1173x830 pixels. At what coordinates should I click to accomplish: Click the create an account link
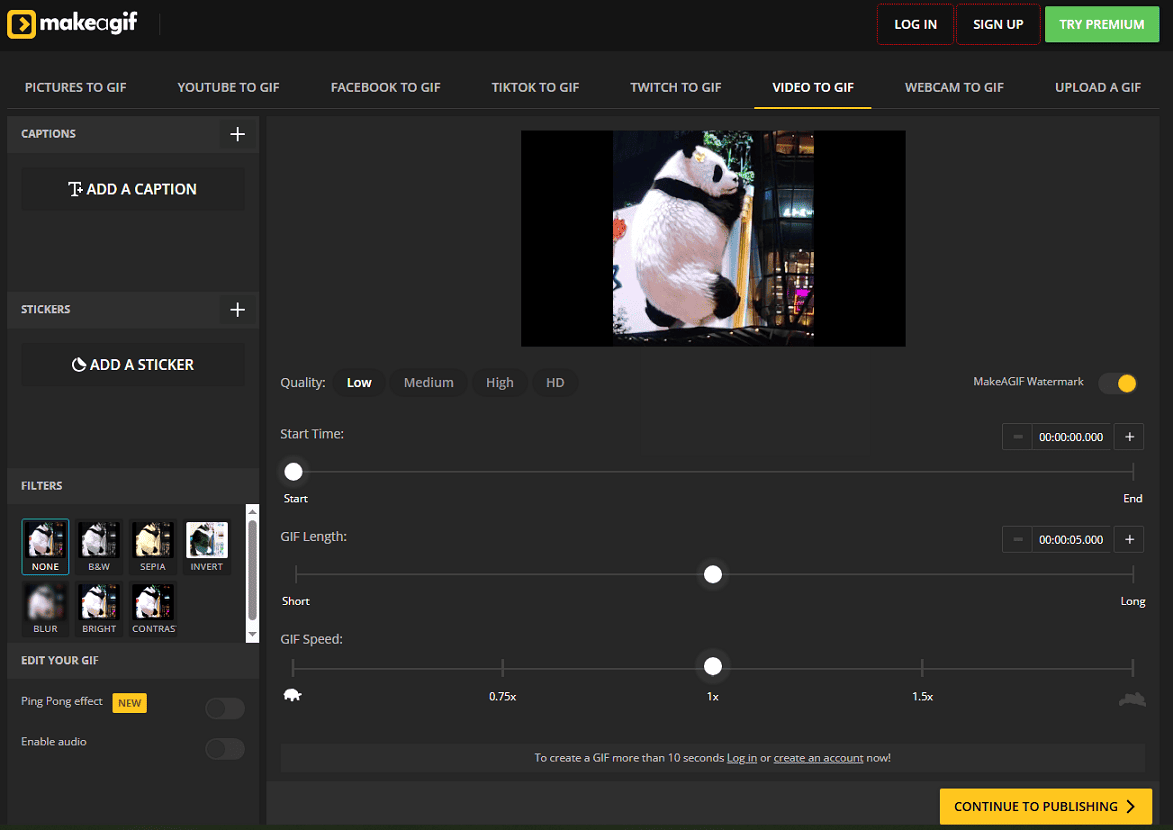(x=818, y=757)
